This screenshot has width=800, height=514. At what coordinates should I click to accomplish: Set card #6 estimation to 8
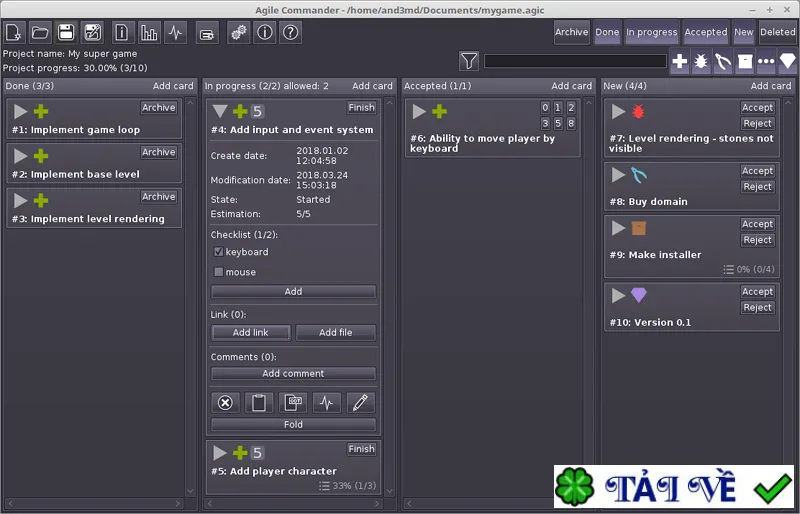click(x=571, y=124)
